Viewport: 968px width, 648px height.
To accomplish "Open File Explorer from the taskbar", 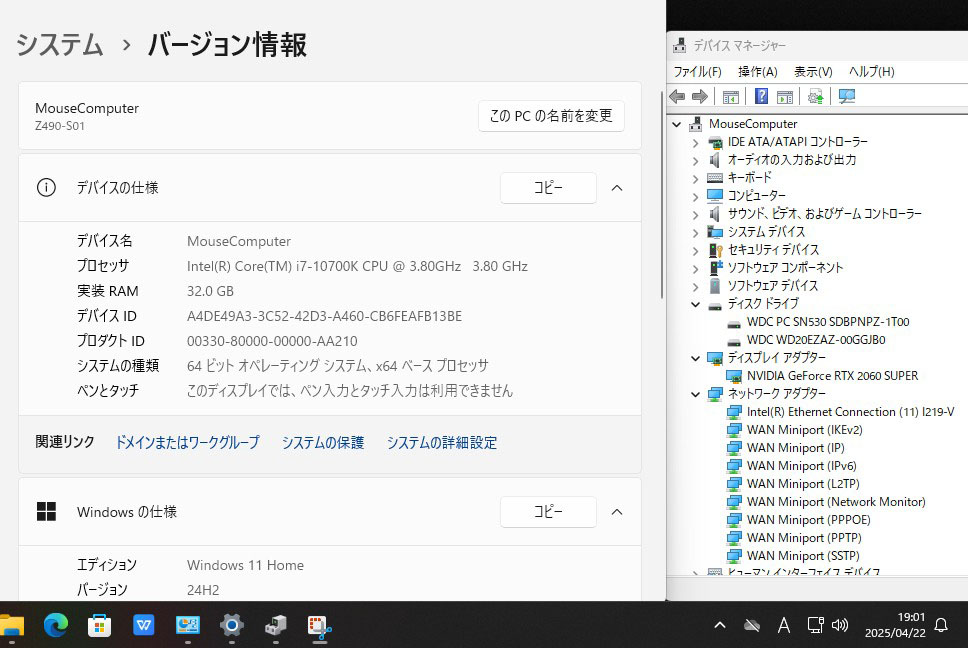I will [11, 626].
